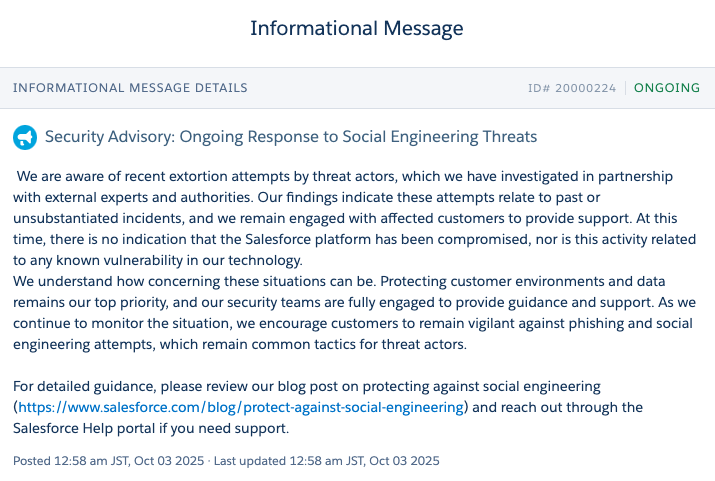Screen dimensions: 715x481
Task: Click the megaphone announcement icon
Action: (25, 137)
